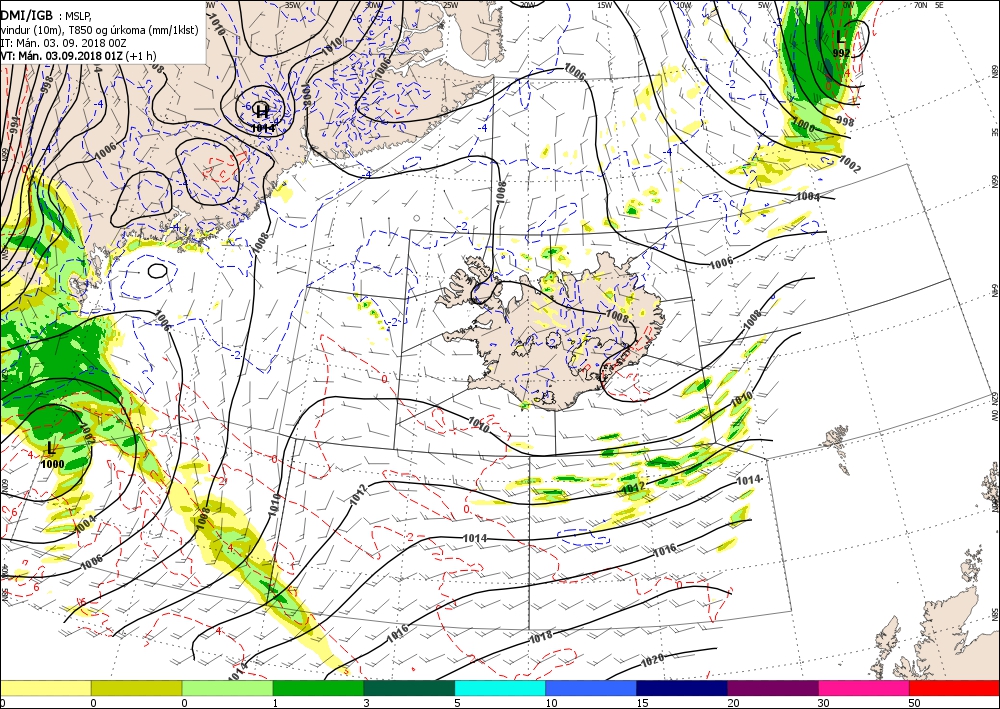Click the 70N latitude label
Viewport: 1000px width, 709px height.
pos(920,5)
